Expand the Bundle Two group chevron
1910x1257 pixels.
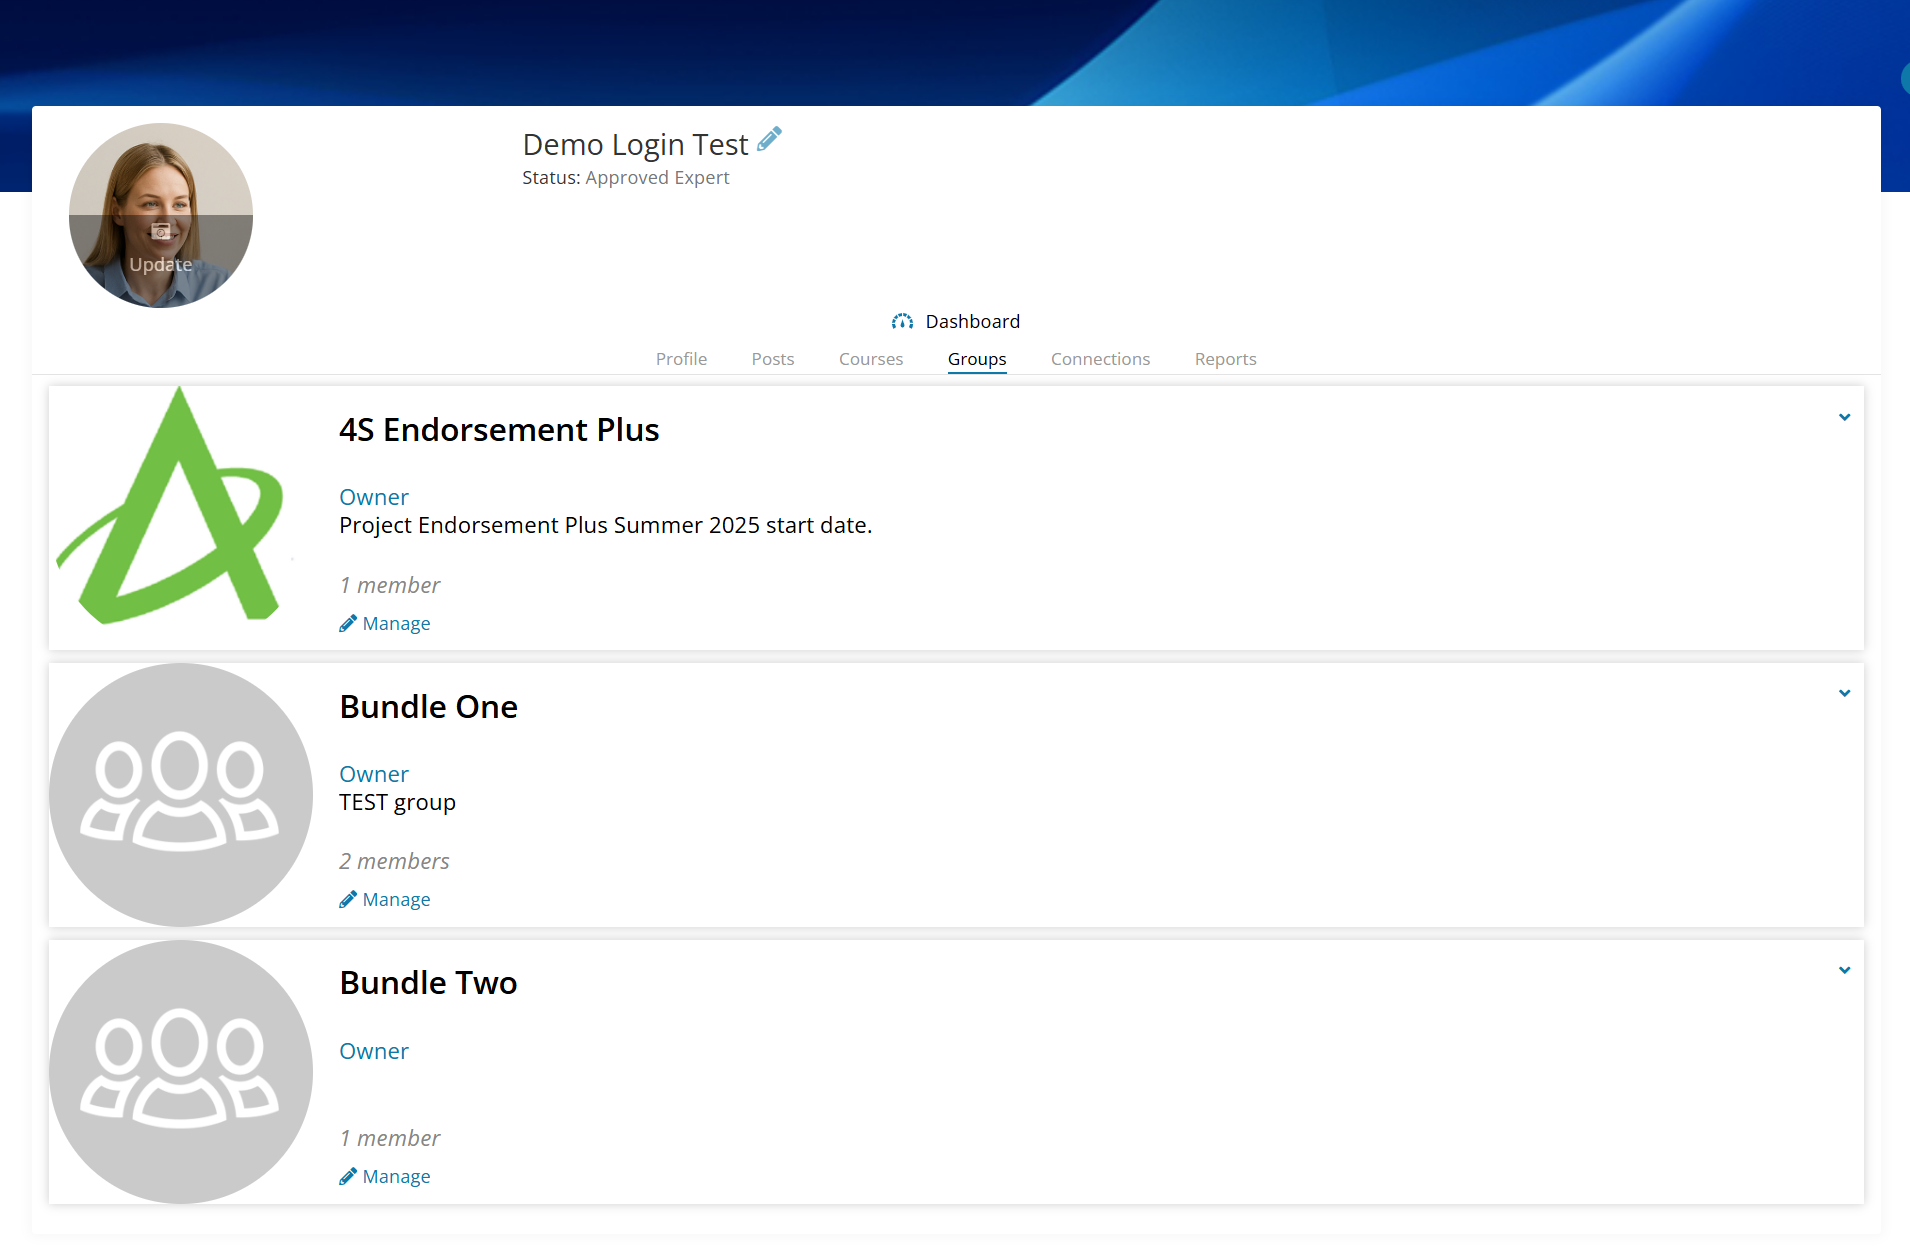[1844, 970]
